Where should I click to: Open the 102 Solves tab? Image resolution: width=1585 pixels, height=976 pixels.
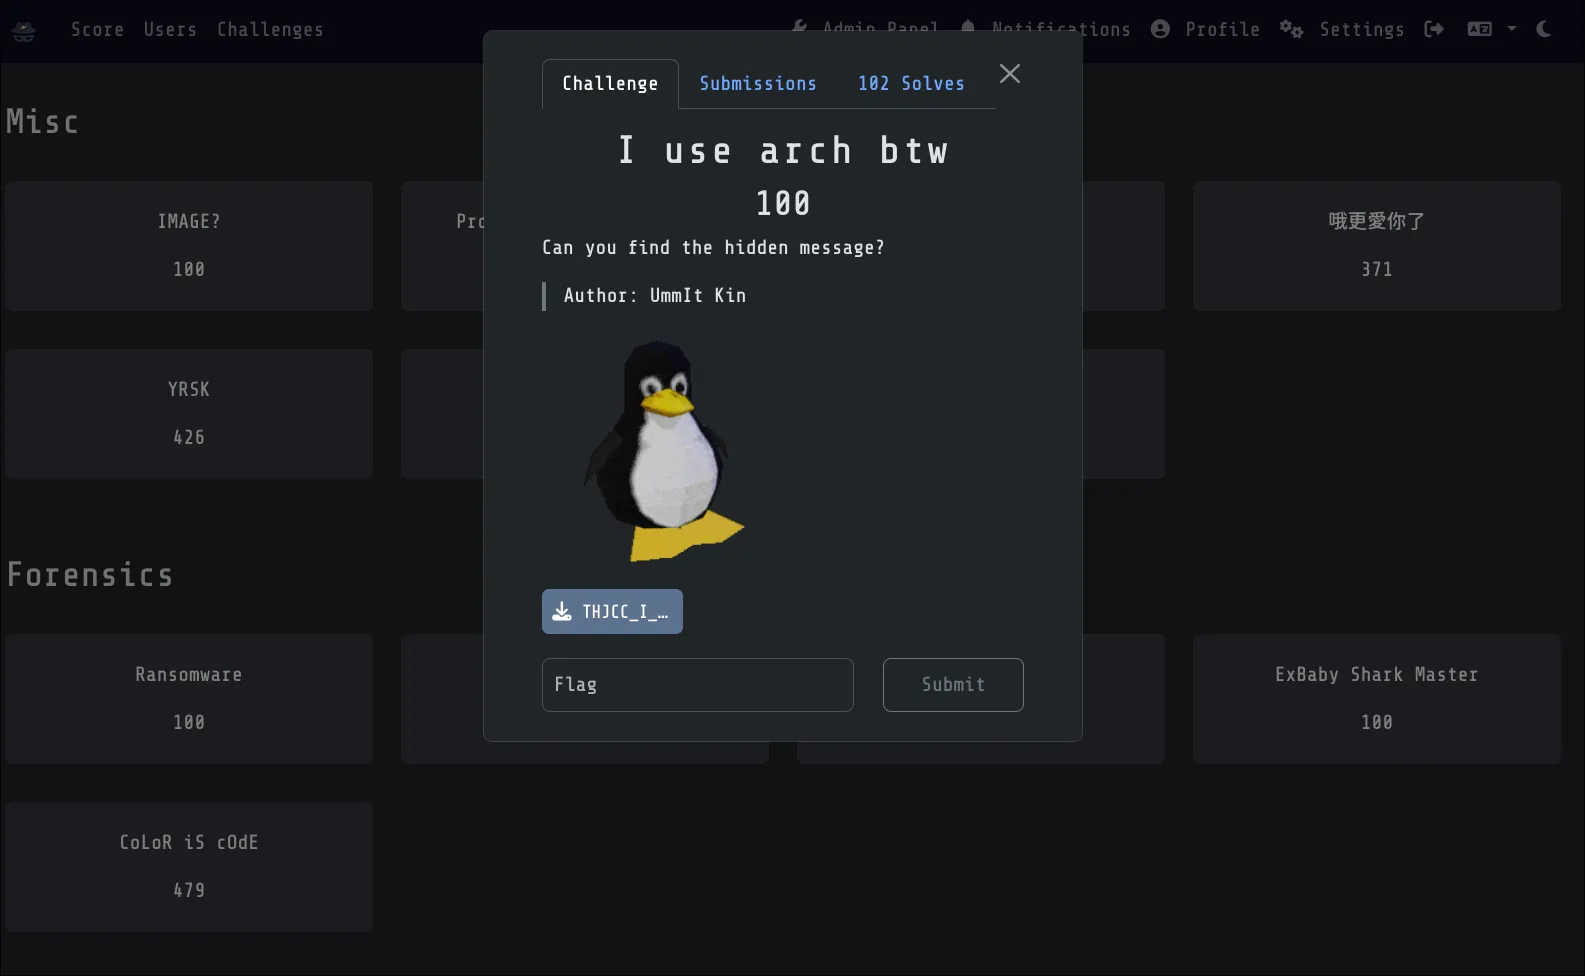point(911,84)
